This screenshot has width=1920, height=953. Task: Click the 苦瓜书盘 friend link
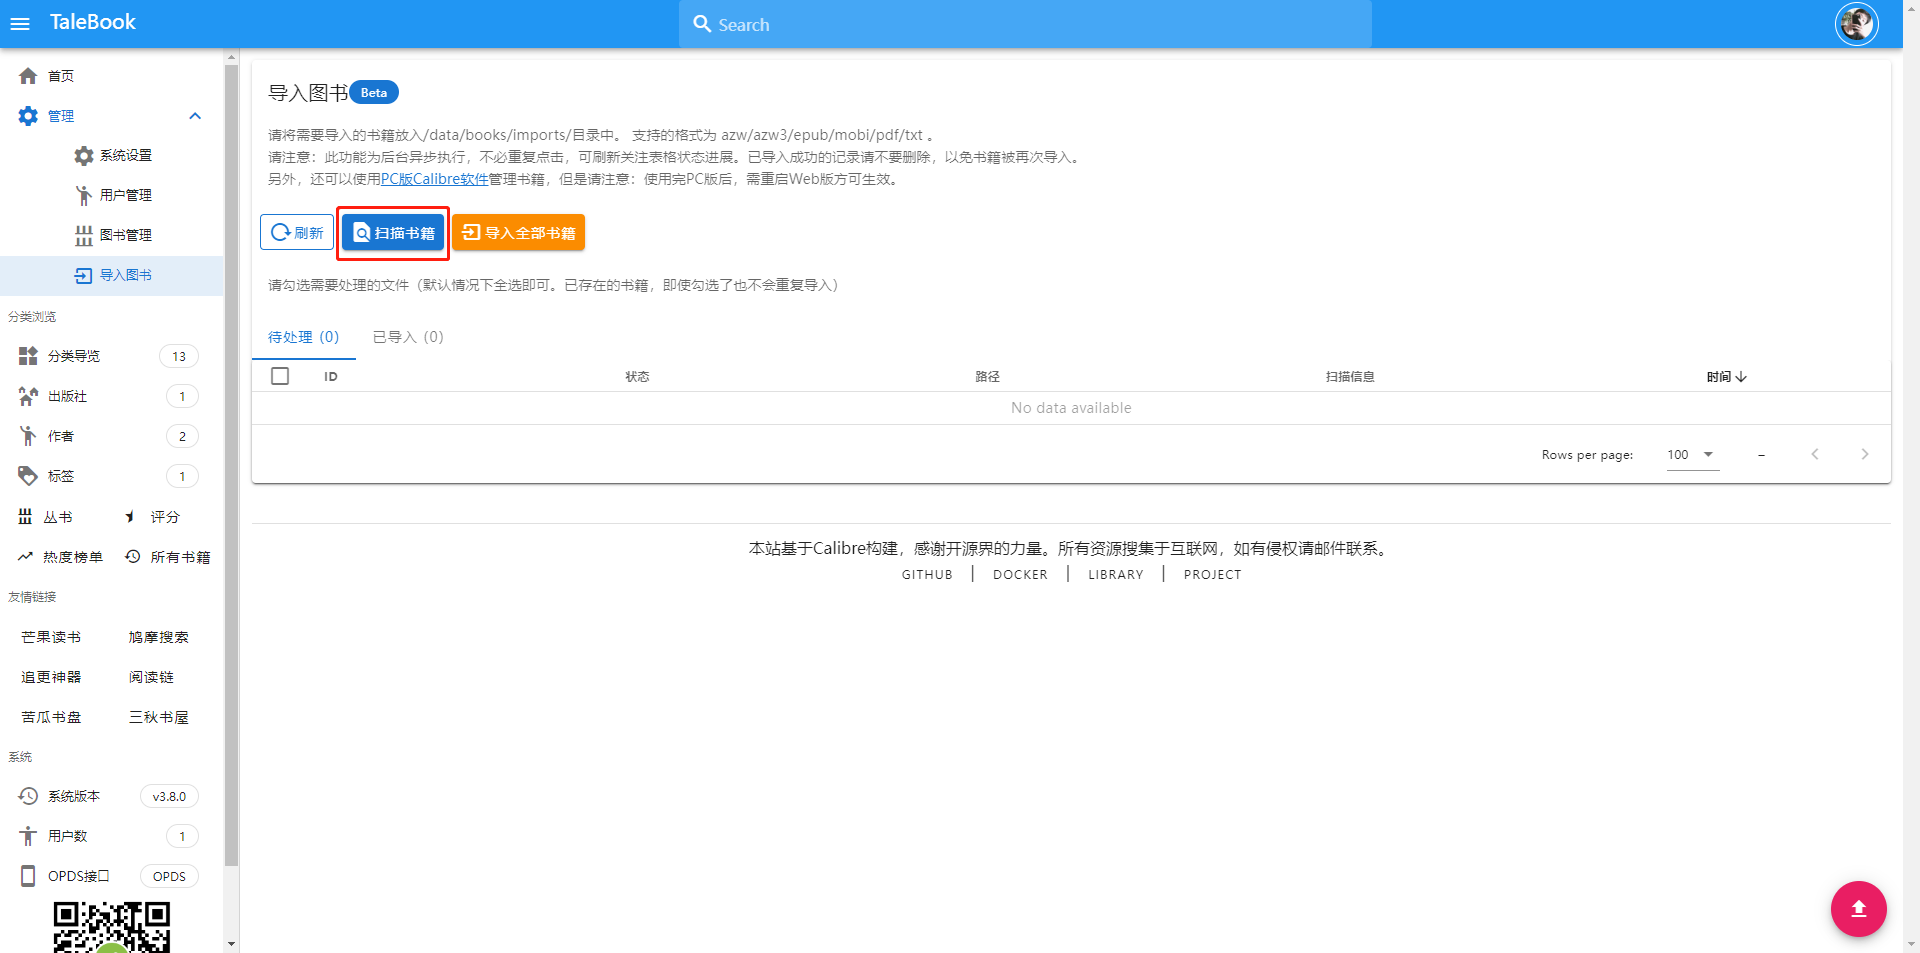coord(51,717)
